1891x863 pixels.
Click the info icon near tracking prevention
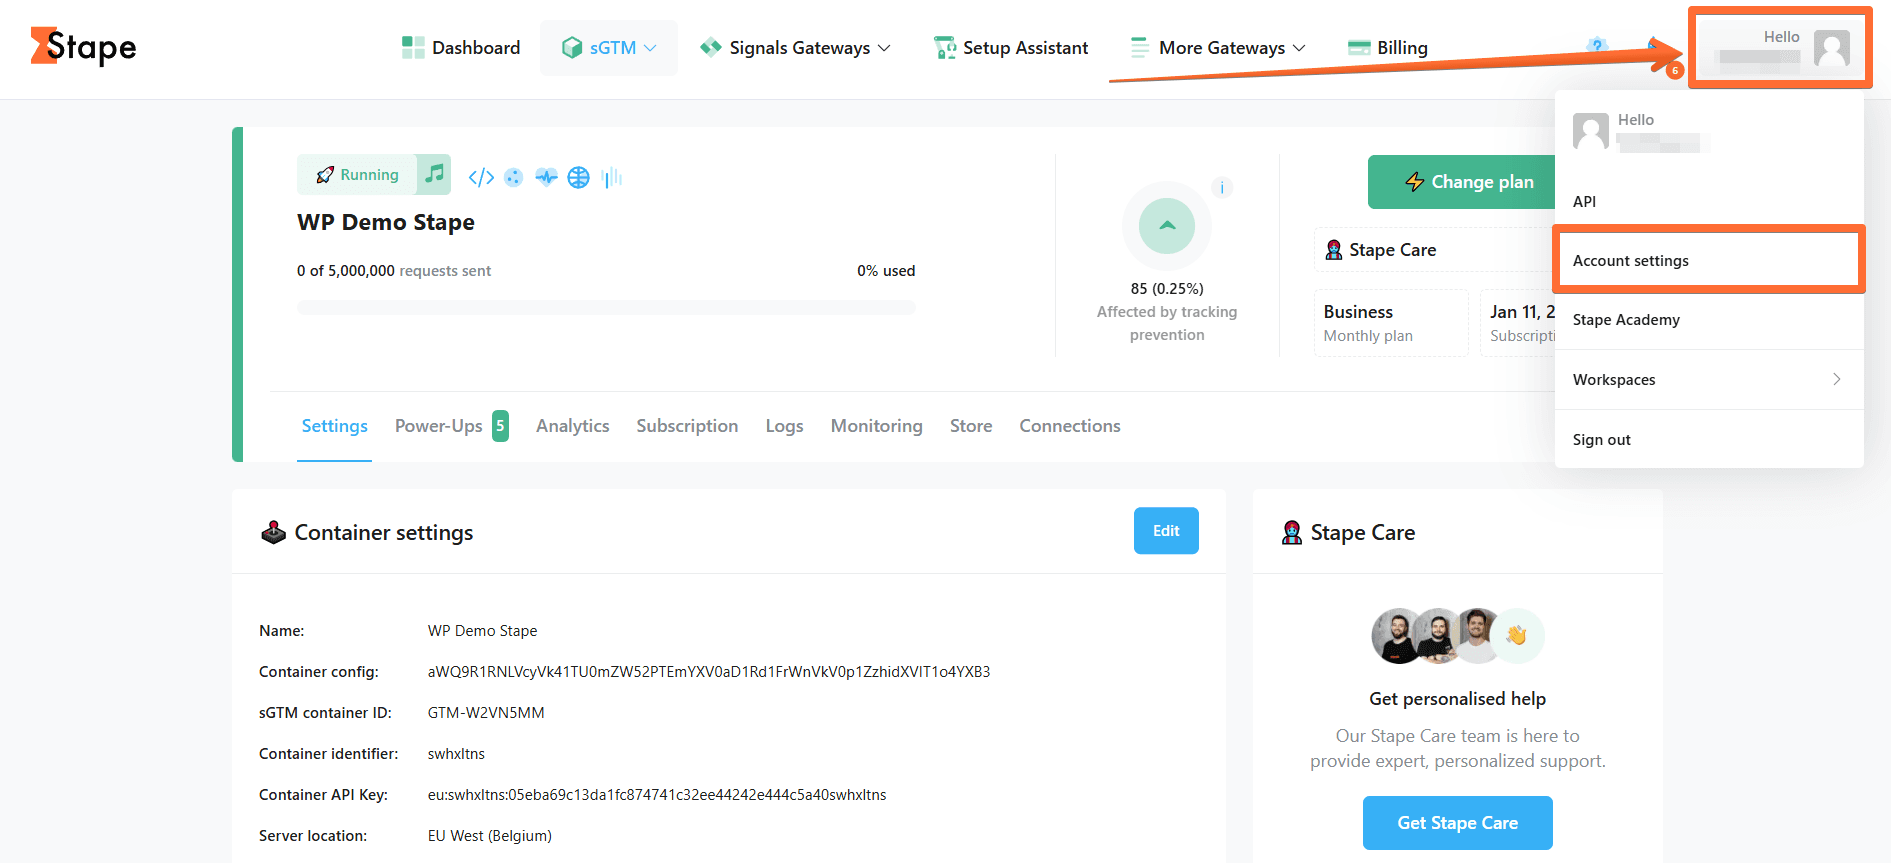[1222, 187]
